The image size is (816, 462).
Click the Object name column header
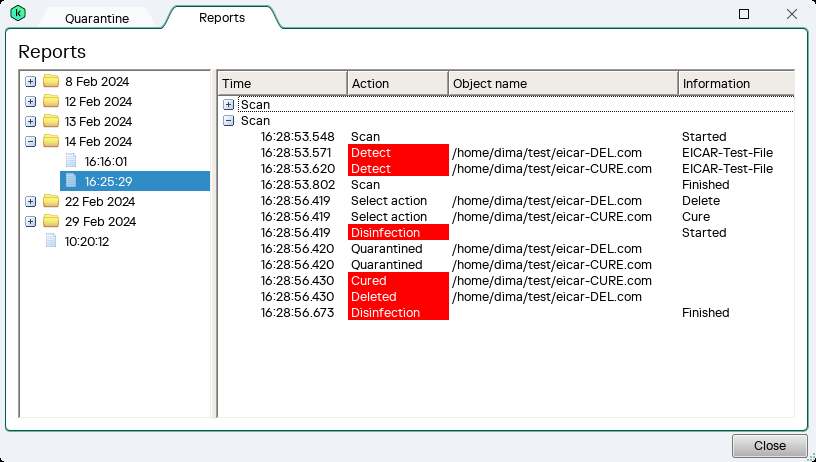coord(562,84)
